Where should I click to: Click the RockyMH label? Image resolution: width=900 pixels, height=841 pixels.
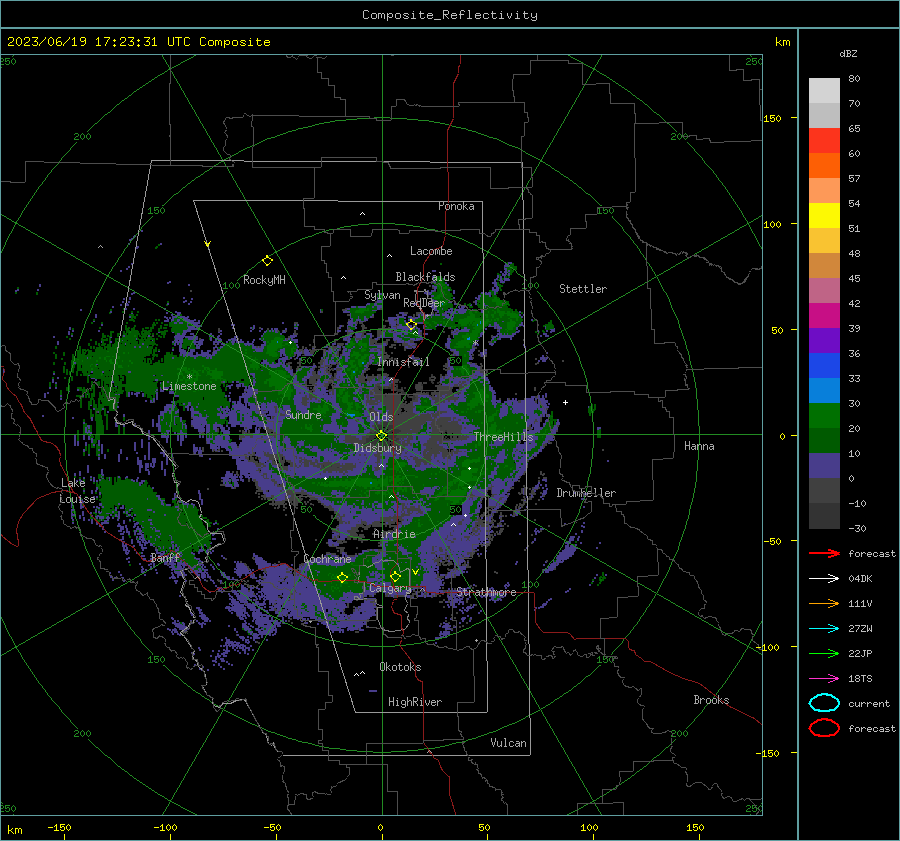(x=264, y=280)
